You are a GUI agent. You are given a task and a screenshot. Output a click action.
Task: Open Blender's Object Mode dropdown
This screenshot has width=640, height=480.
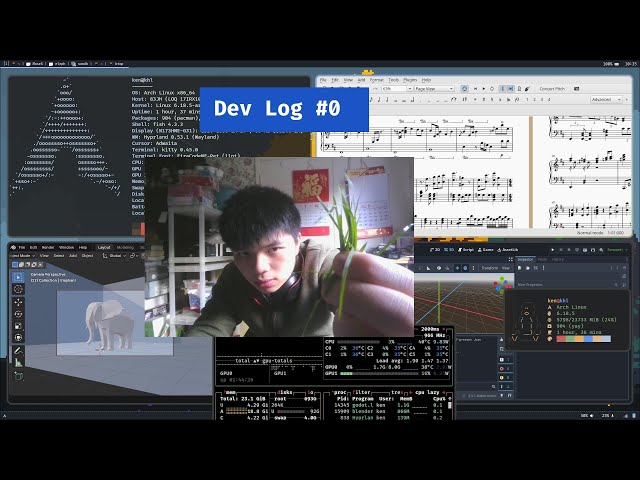tap(22, 256)
